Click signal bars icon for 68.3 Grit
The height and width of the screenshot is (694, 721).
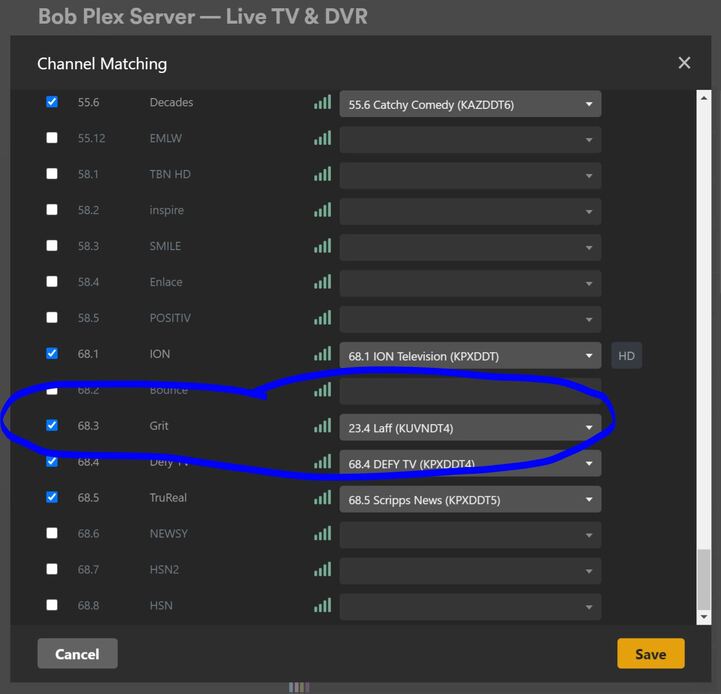(322, 425)
